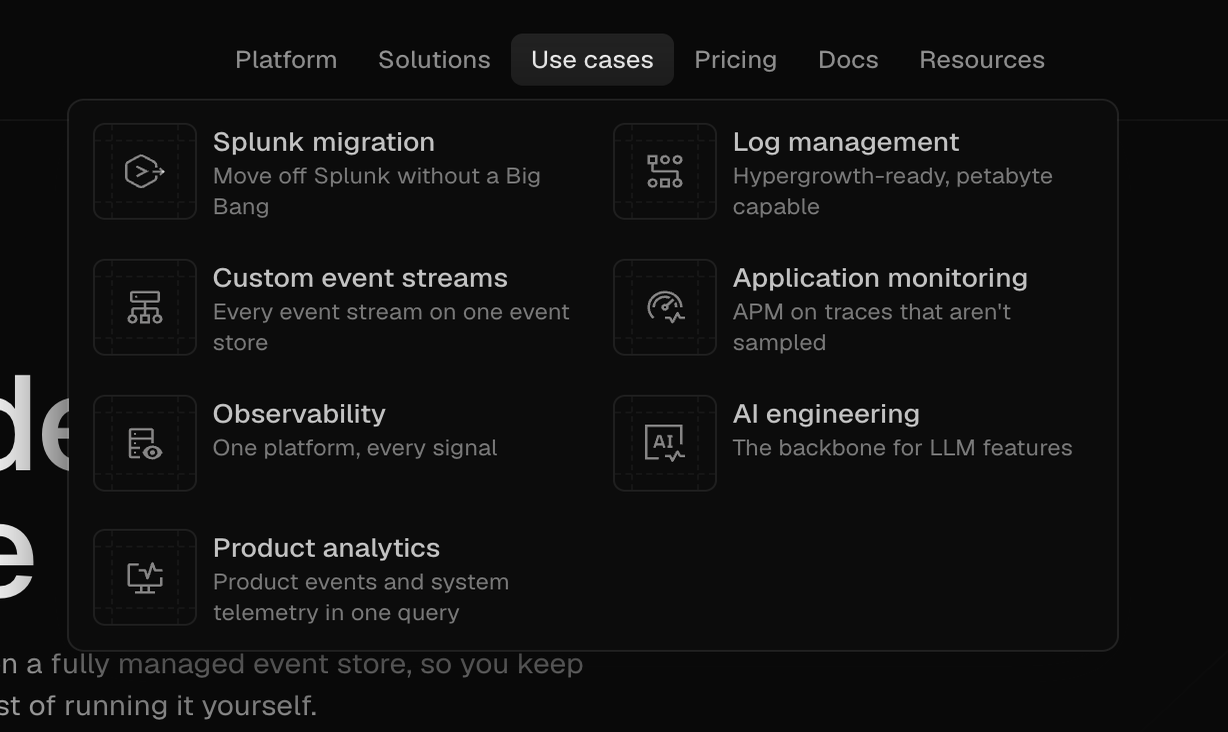Click 'One platform, every signal' text
The width and height of the screenshot is (1228, 732).
pos(355,448)
